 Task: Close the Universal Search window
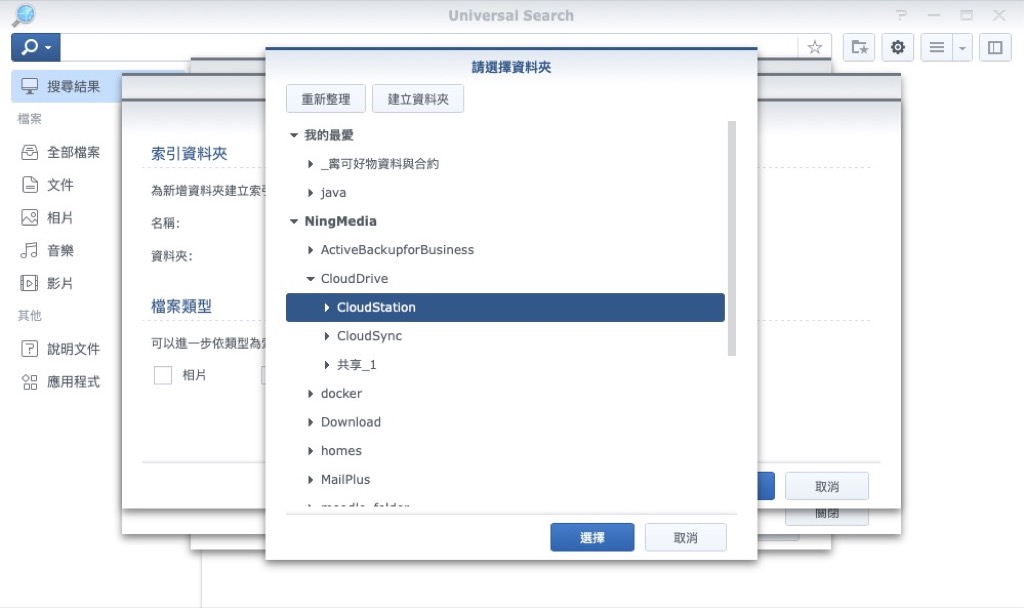pyautogui.click(x=999, y=15)
